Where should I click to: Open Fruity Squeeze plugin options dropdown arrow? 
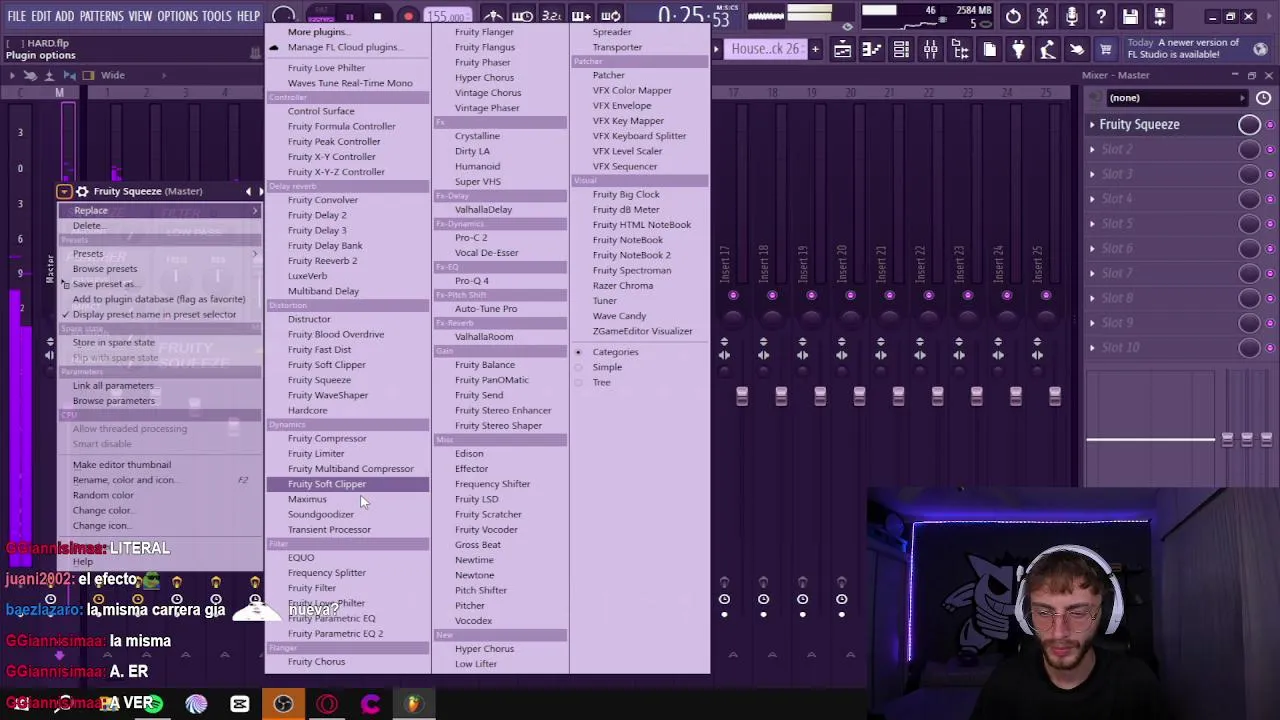click(64, 191)
